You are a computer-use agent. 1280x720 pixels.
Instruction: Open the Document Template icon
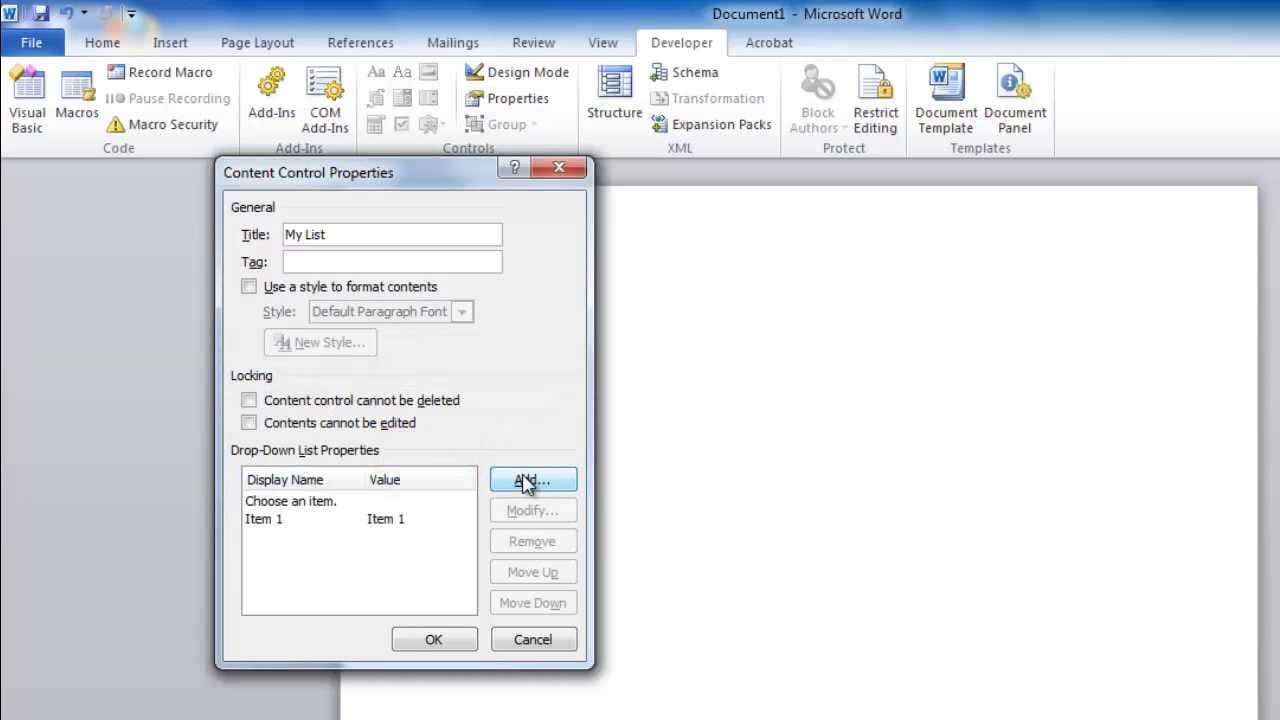click(x=946, y=83)
